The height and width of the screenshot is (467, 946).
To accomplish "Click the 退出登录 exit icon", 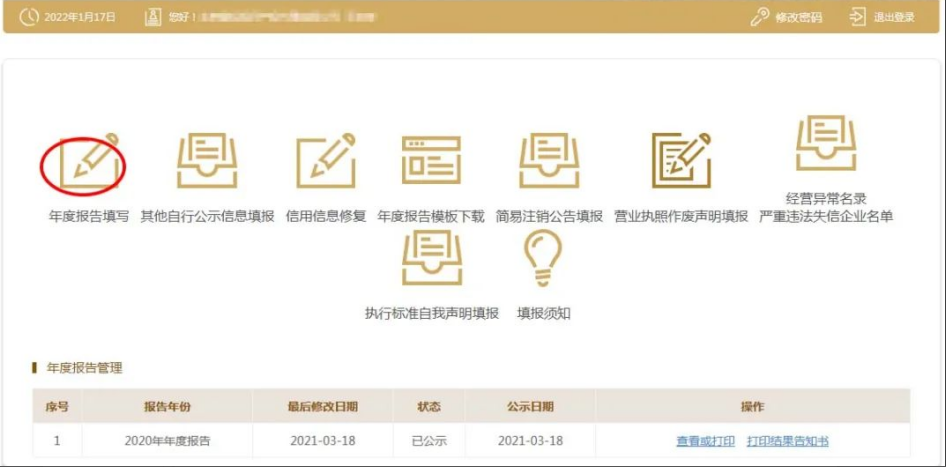I will coord(857,18).
